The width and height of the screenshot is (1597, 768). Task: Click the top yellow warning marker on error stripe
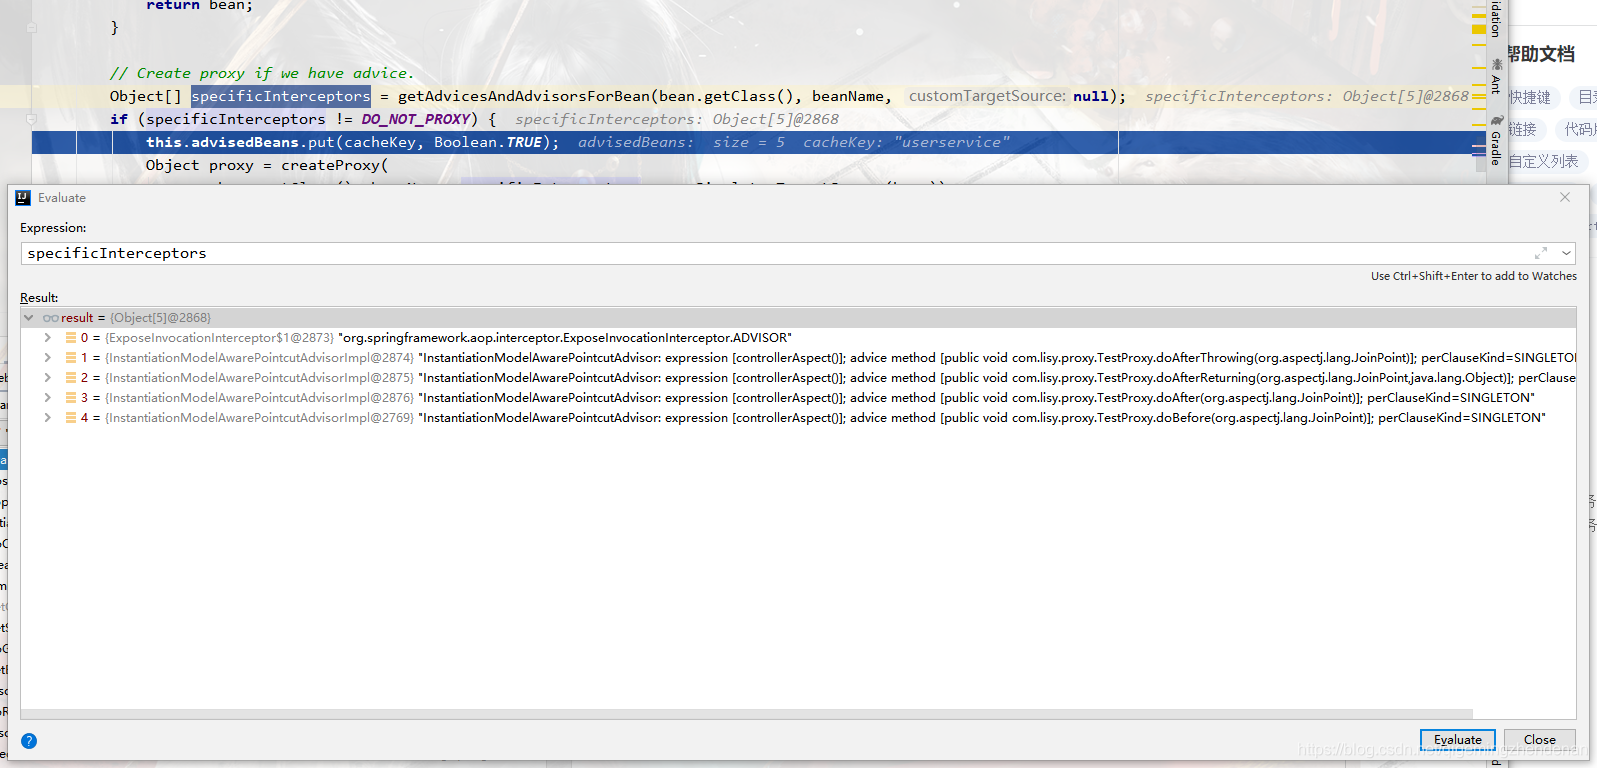[1478, 14]
